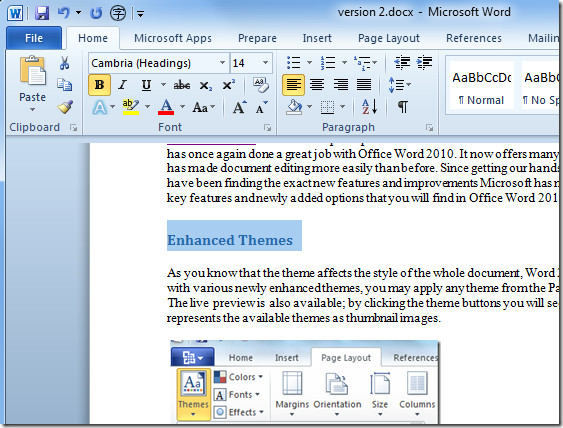The image size is (563, 428).
Task: Open the Change Case Aa dropdown
Action: [204, 107]
